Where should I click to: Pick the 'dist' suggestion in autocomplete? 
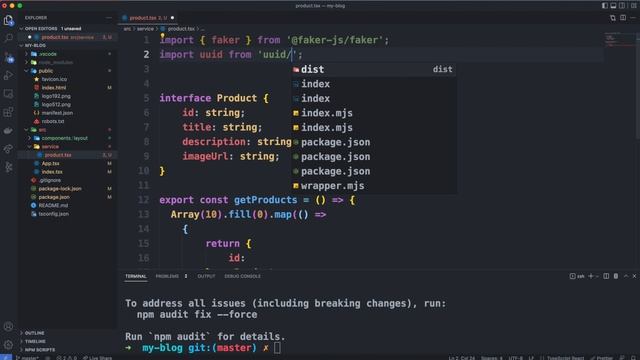point(373,69)
